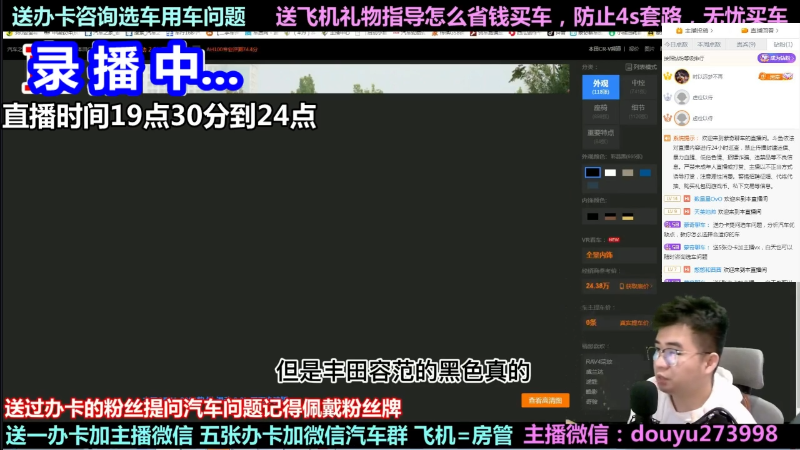Open the RAV4荣放 related car link
This screenshot has height=450, width=800.
pos(599,362)
